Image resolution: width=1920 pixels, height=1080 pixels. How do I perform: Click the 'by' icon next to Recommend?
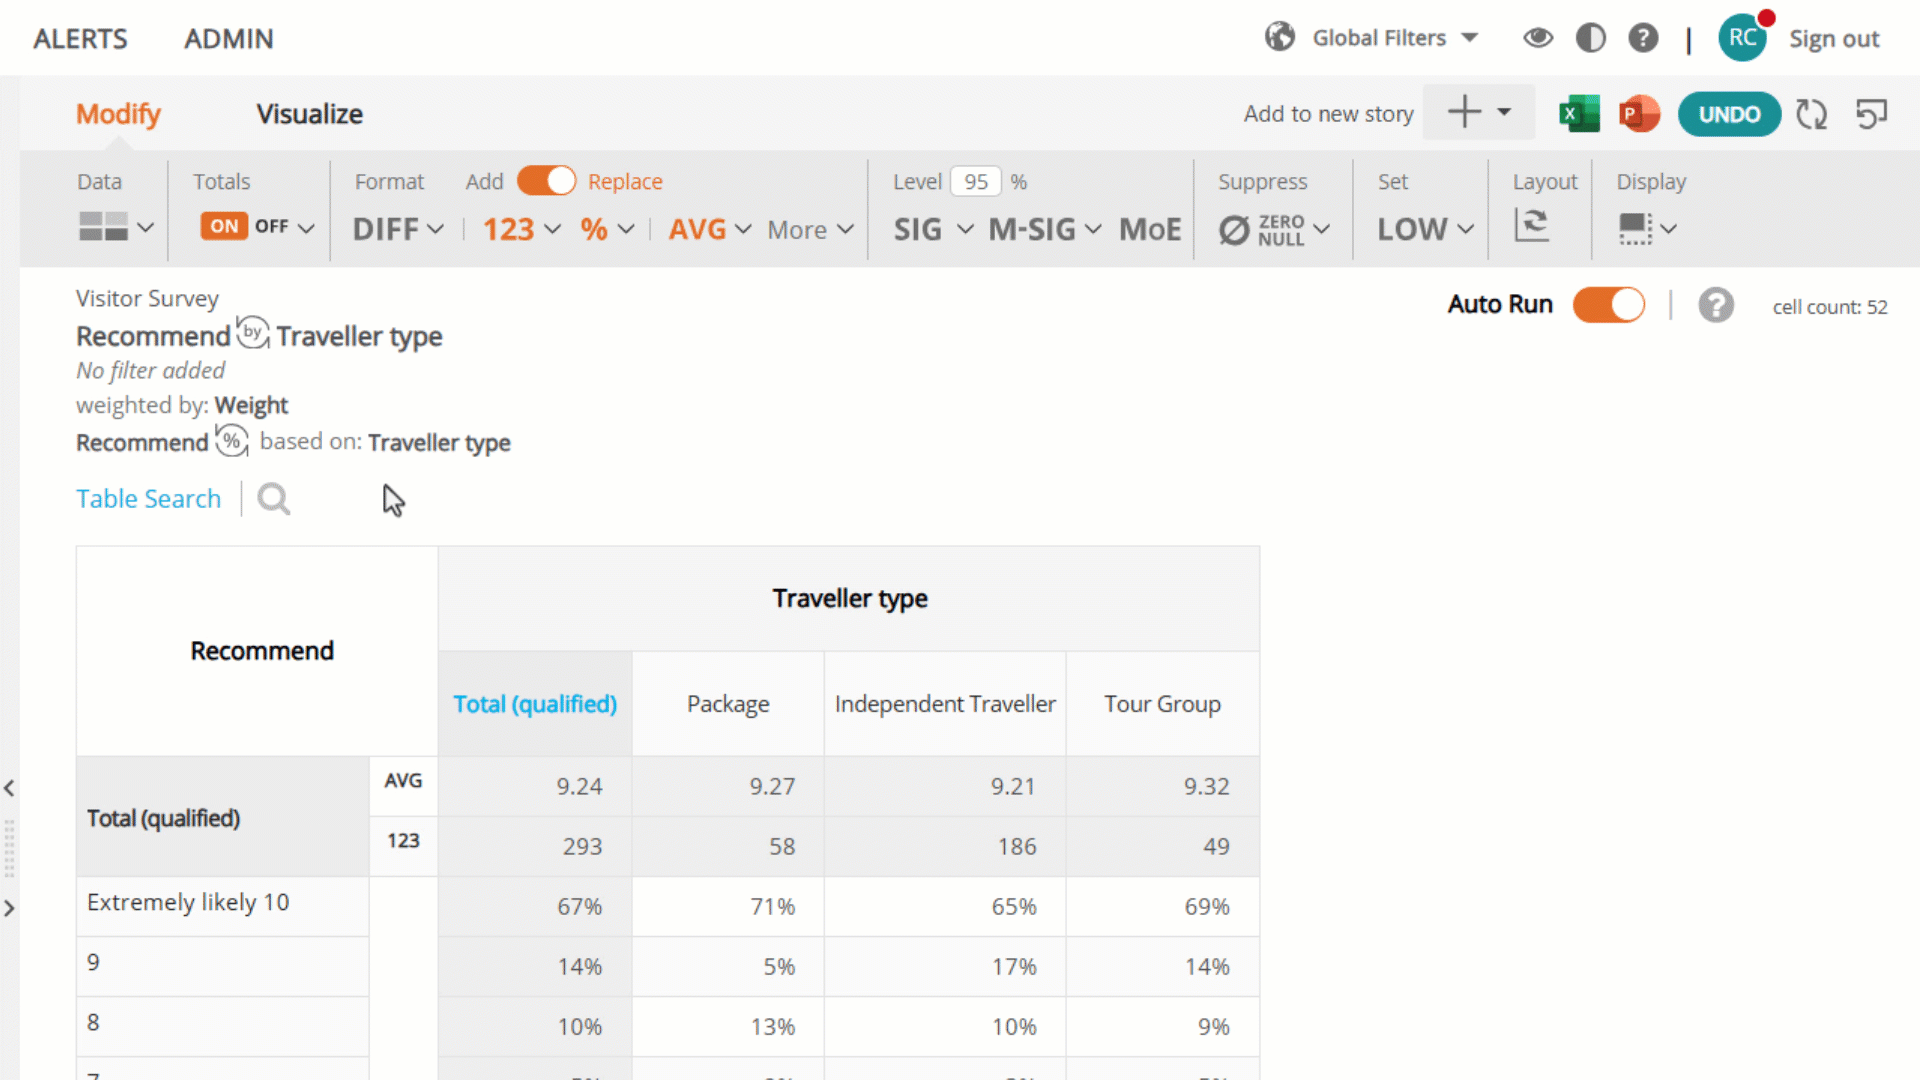point(253,332)
